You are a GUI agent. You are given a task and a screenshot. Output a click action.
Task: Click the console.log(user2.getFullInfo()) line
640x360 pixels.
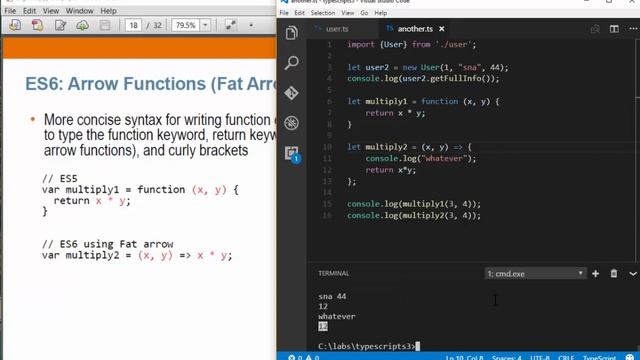(423, 78)
